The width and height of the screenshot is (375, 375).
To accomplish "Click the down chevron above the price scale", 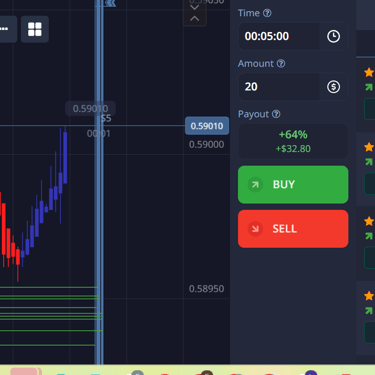I will click(195, 7).
